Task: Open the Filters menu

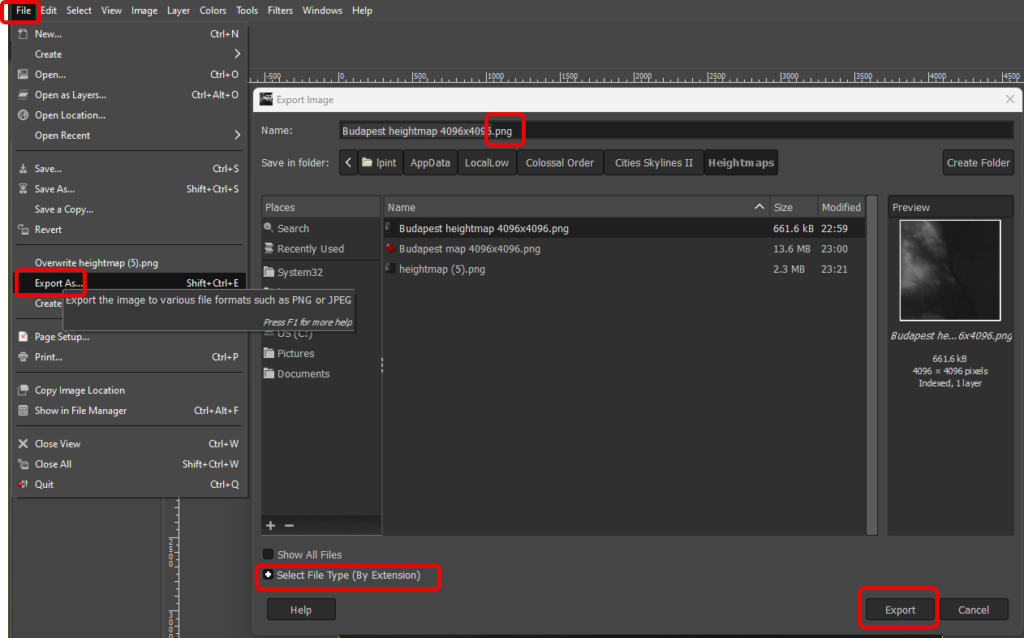Action: point(280,10)
